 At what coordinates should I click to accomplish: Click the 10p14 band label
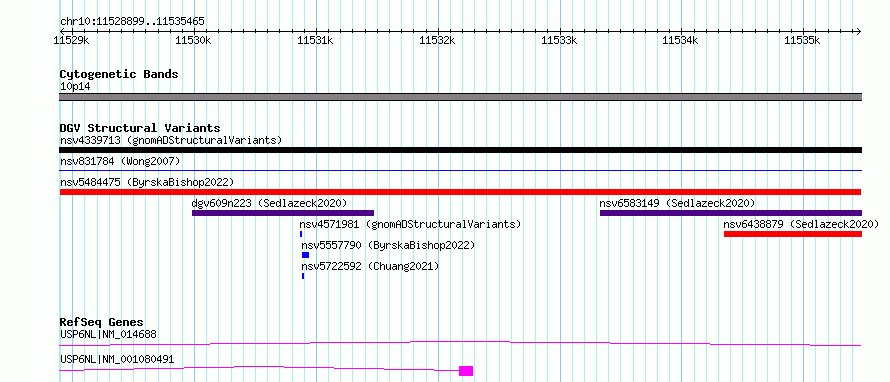pos(75,87)
